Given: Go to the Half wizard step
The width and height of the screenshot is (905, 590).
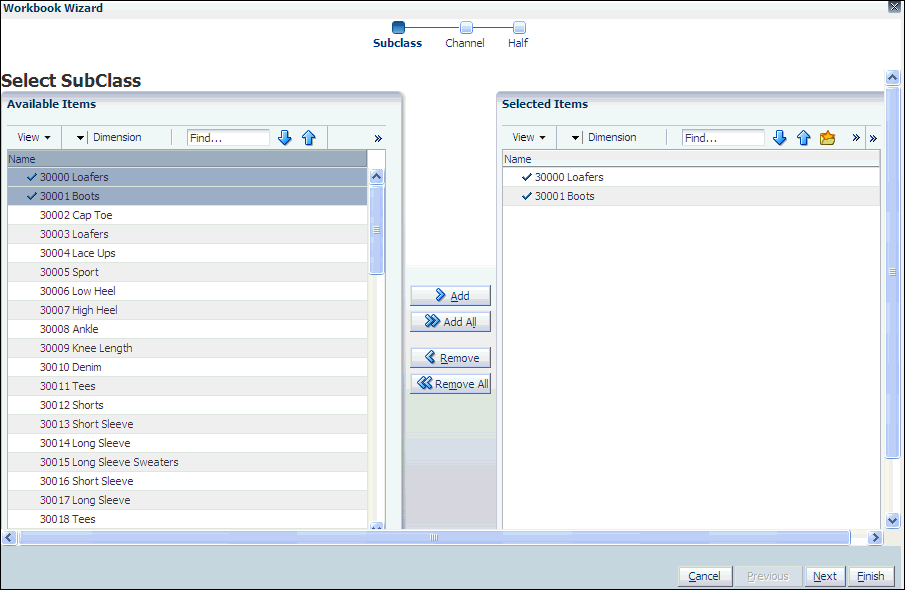Looking at the screenshot, I should pyautogui.click(x=518, y=43).
